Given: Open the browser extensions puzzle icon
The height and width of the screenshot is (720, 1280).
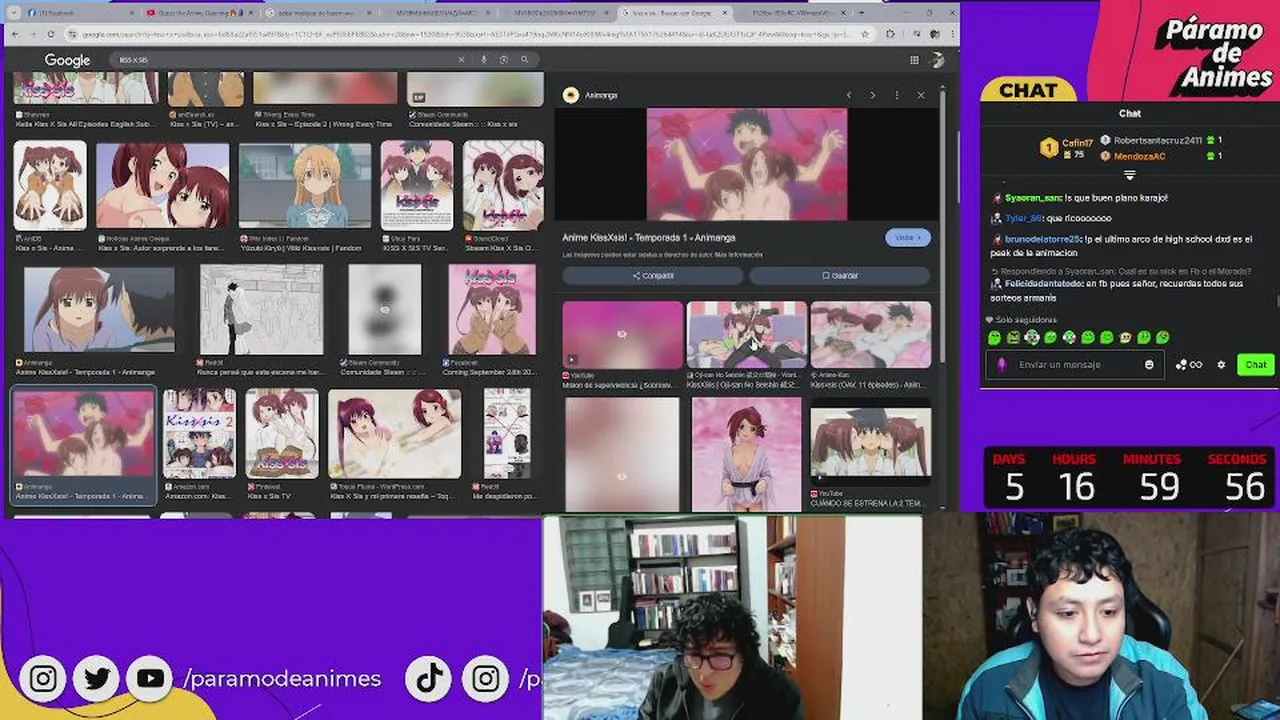Looking at the screenshot, I should [890, 34].
